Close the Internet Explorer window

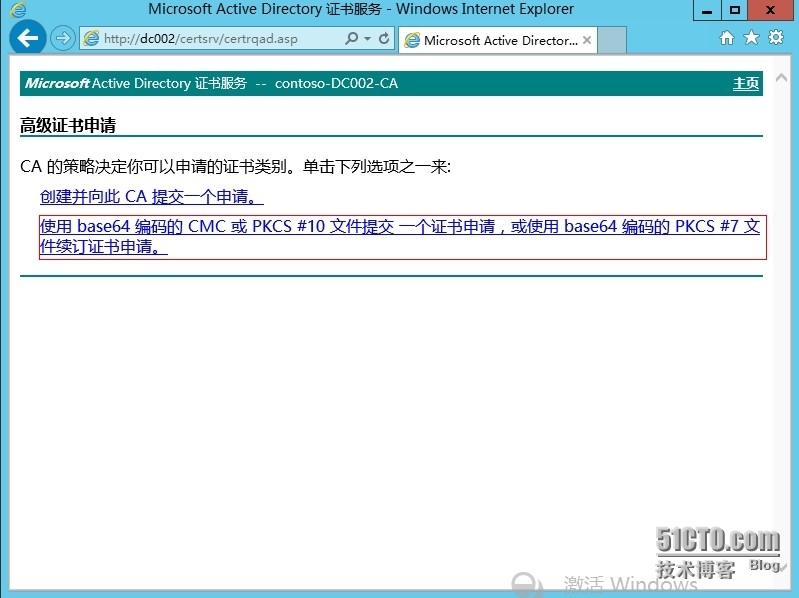click(x=770, y=10)
